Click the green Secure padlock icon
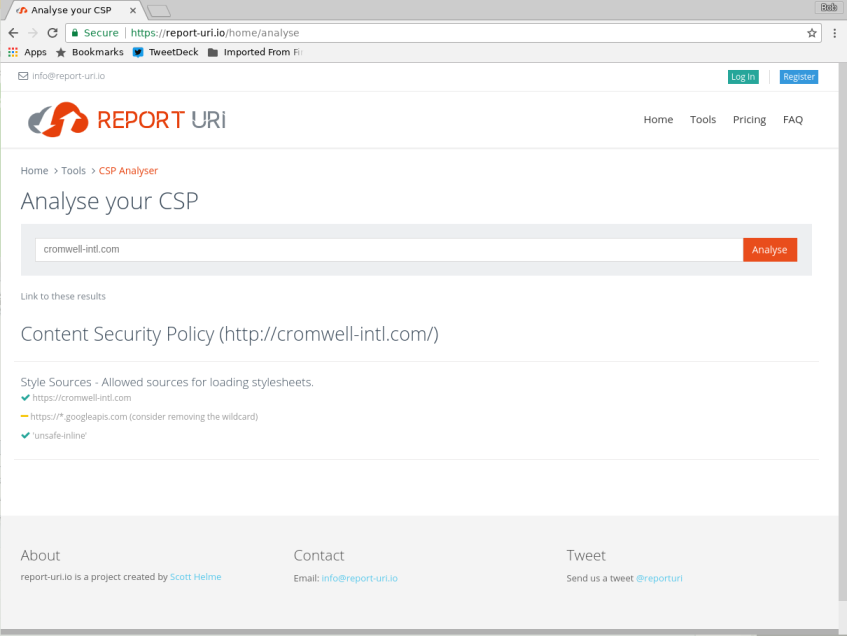The width and height of the screenshot is (847, 636). (75, 33)
